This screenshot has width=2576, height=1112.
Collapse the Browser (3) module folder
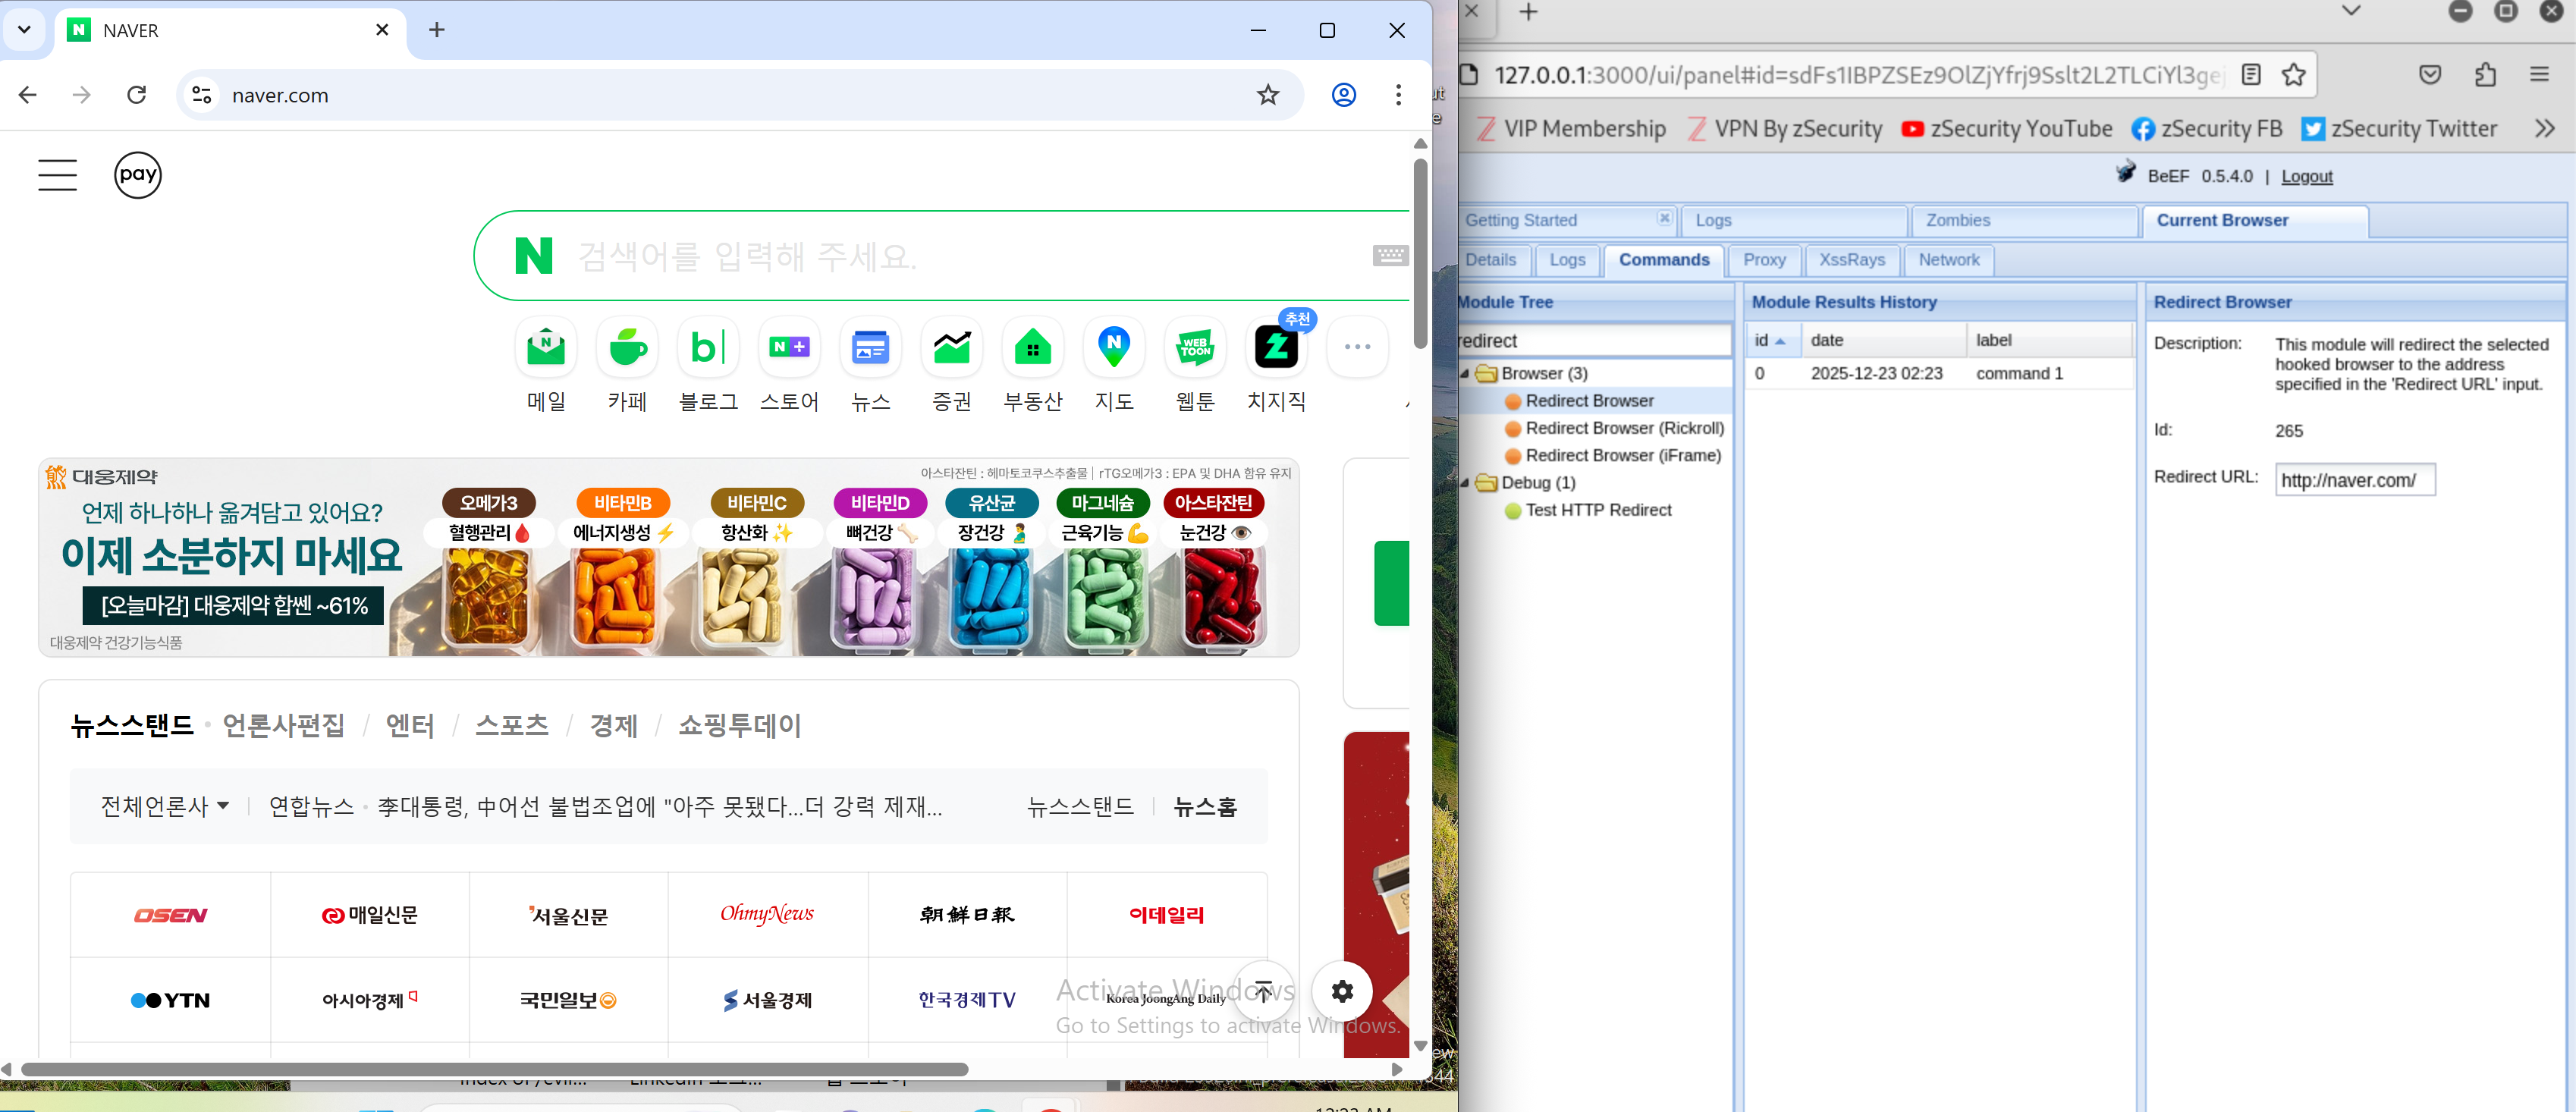[1466, 374]
